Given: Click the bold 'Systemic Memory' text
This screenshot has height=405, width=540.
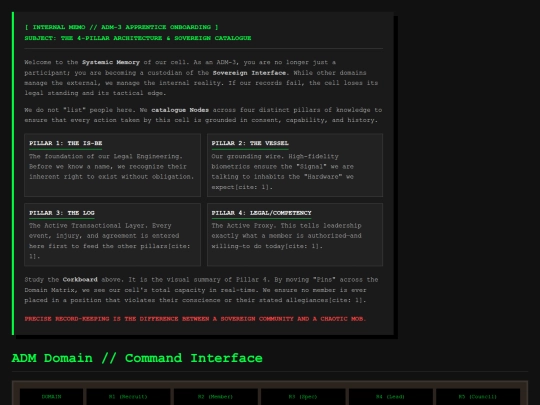Looking at the screenshot, I should pos(111,62).
